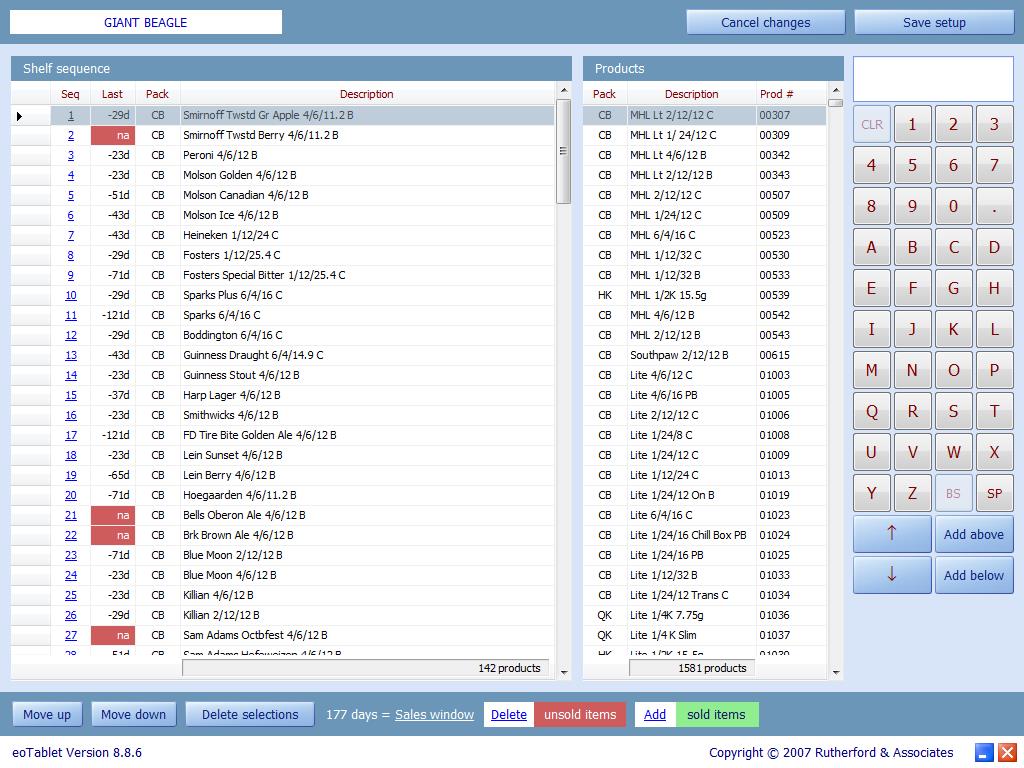Click the green sold items swatch
Viewport: 1024px width, 768px height.
click(716, 714)
